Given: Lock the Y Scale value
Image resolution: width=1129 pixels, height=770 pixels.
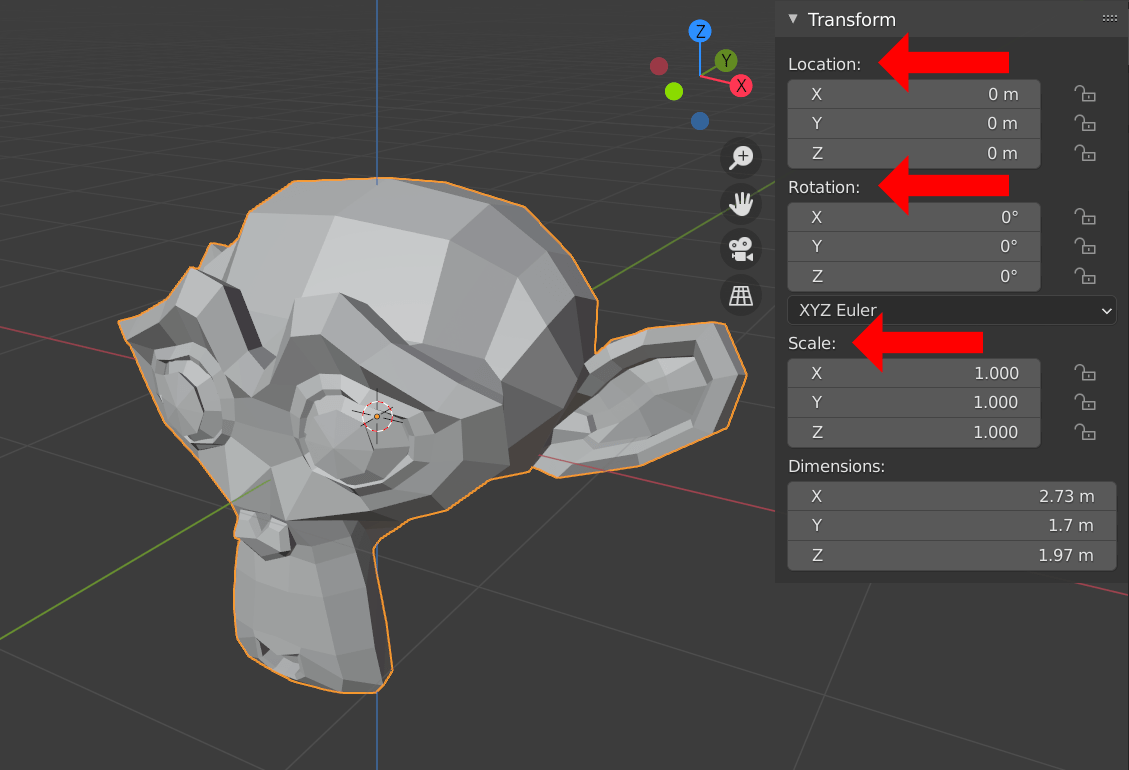Looking at the screenshot, I should (1085, 403).
